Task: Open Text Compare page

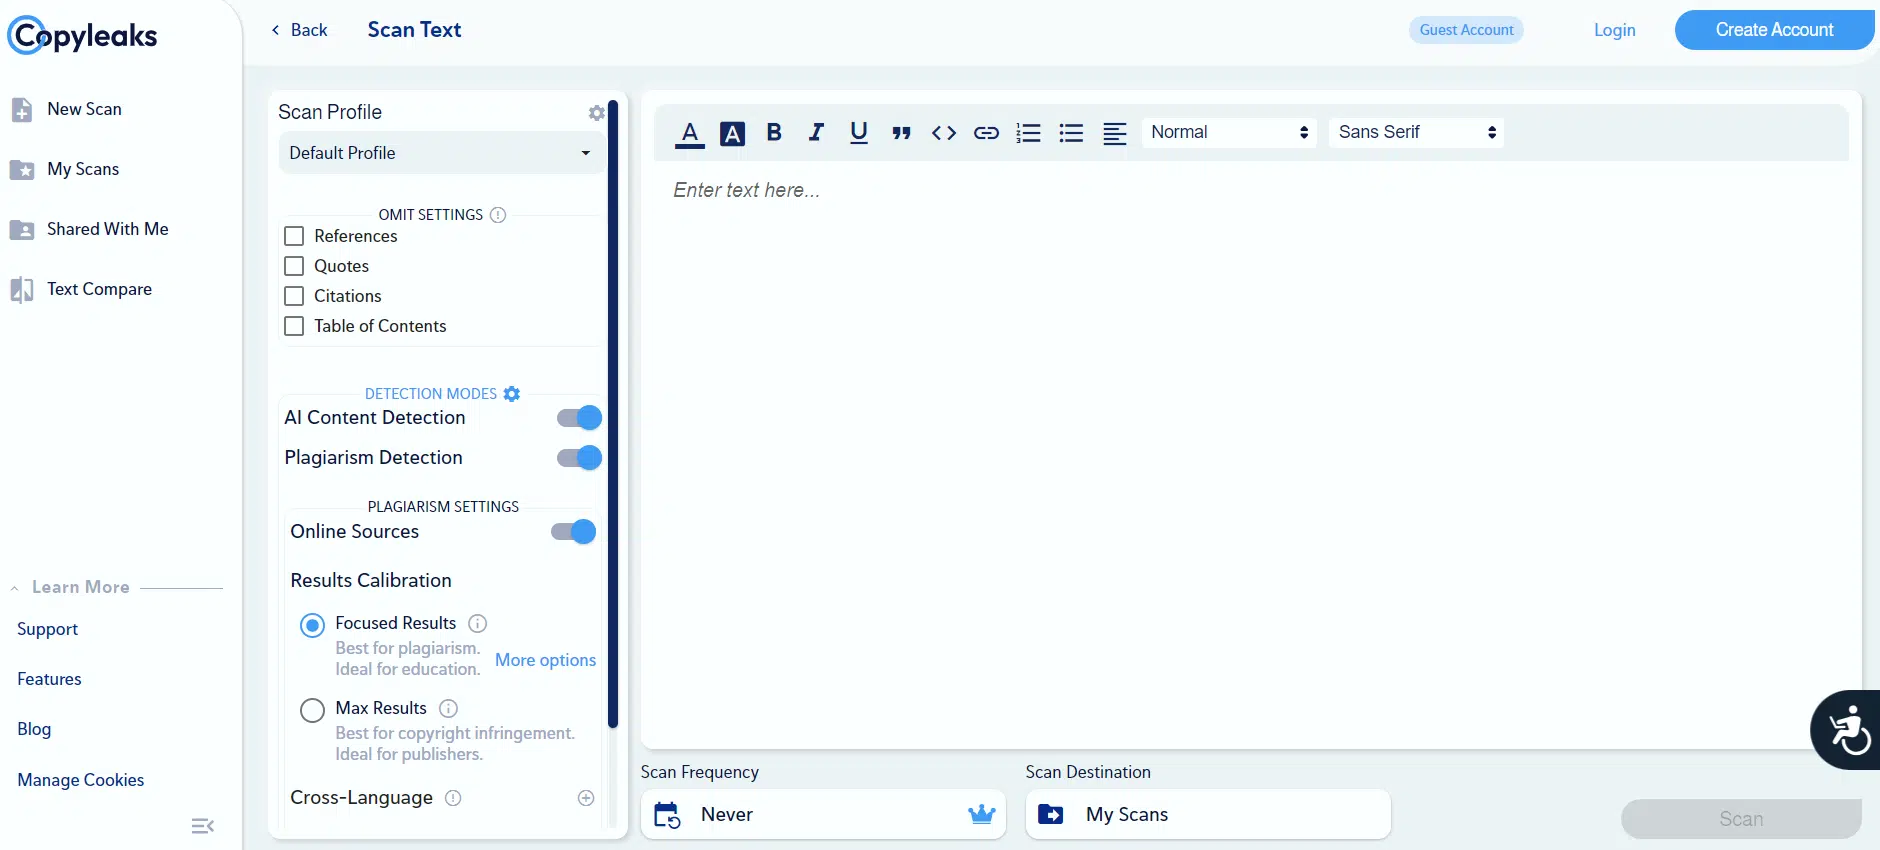Action: click(99, 289)
